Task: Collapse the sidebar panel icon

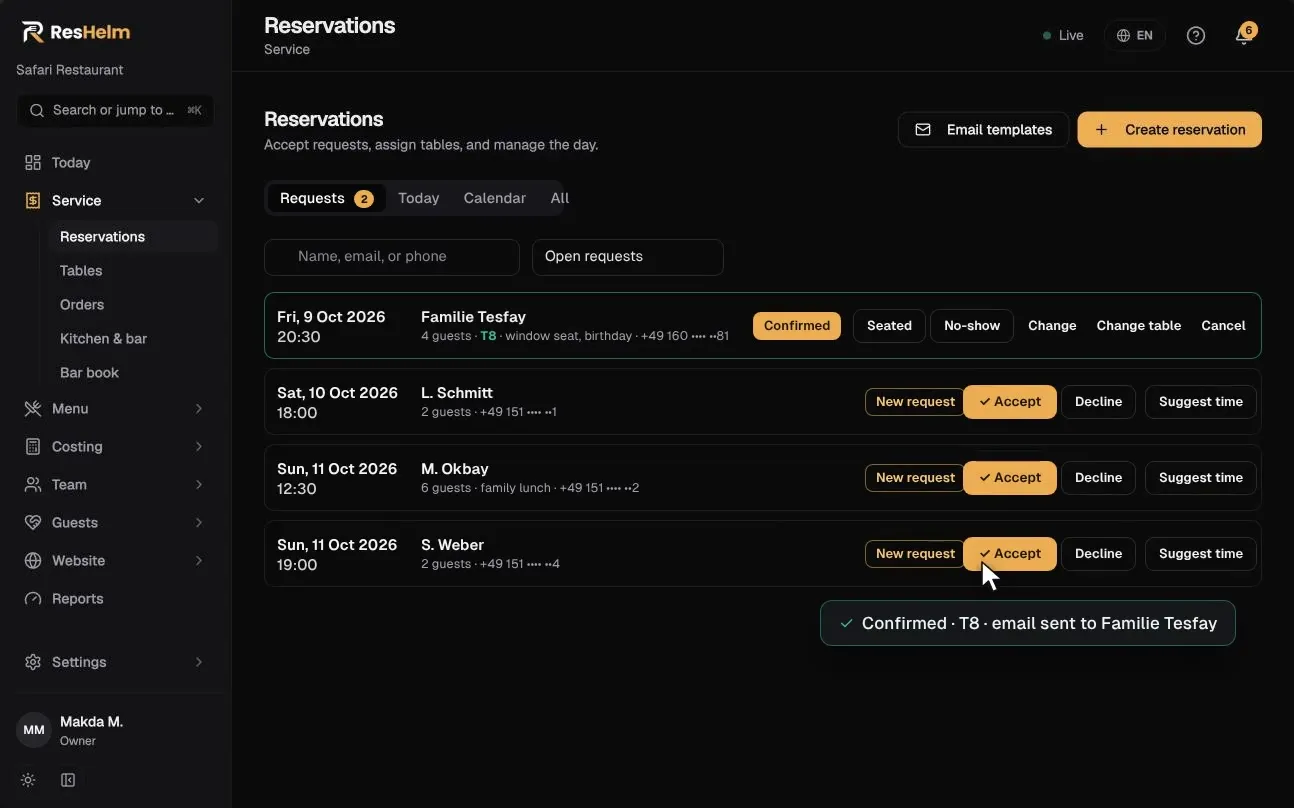Action: pos(68,780)
